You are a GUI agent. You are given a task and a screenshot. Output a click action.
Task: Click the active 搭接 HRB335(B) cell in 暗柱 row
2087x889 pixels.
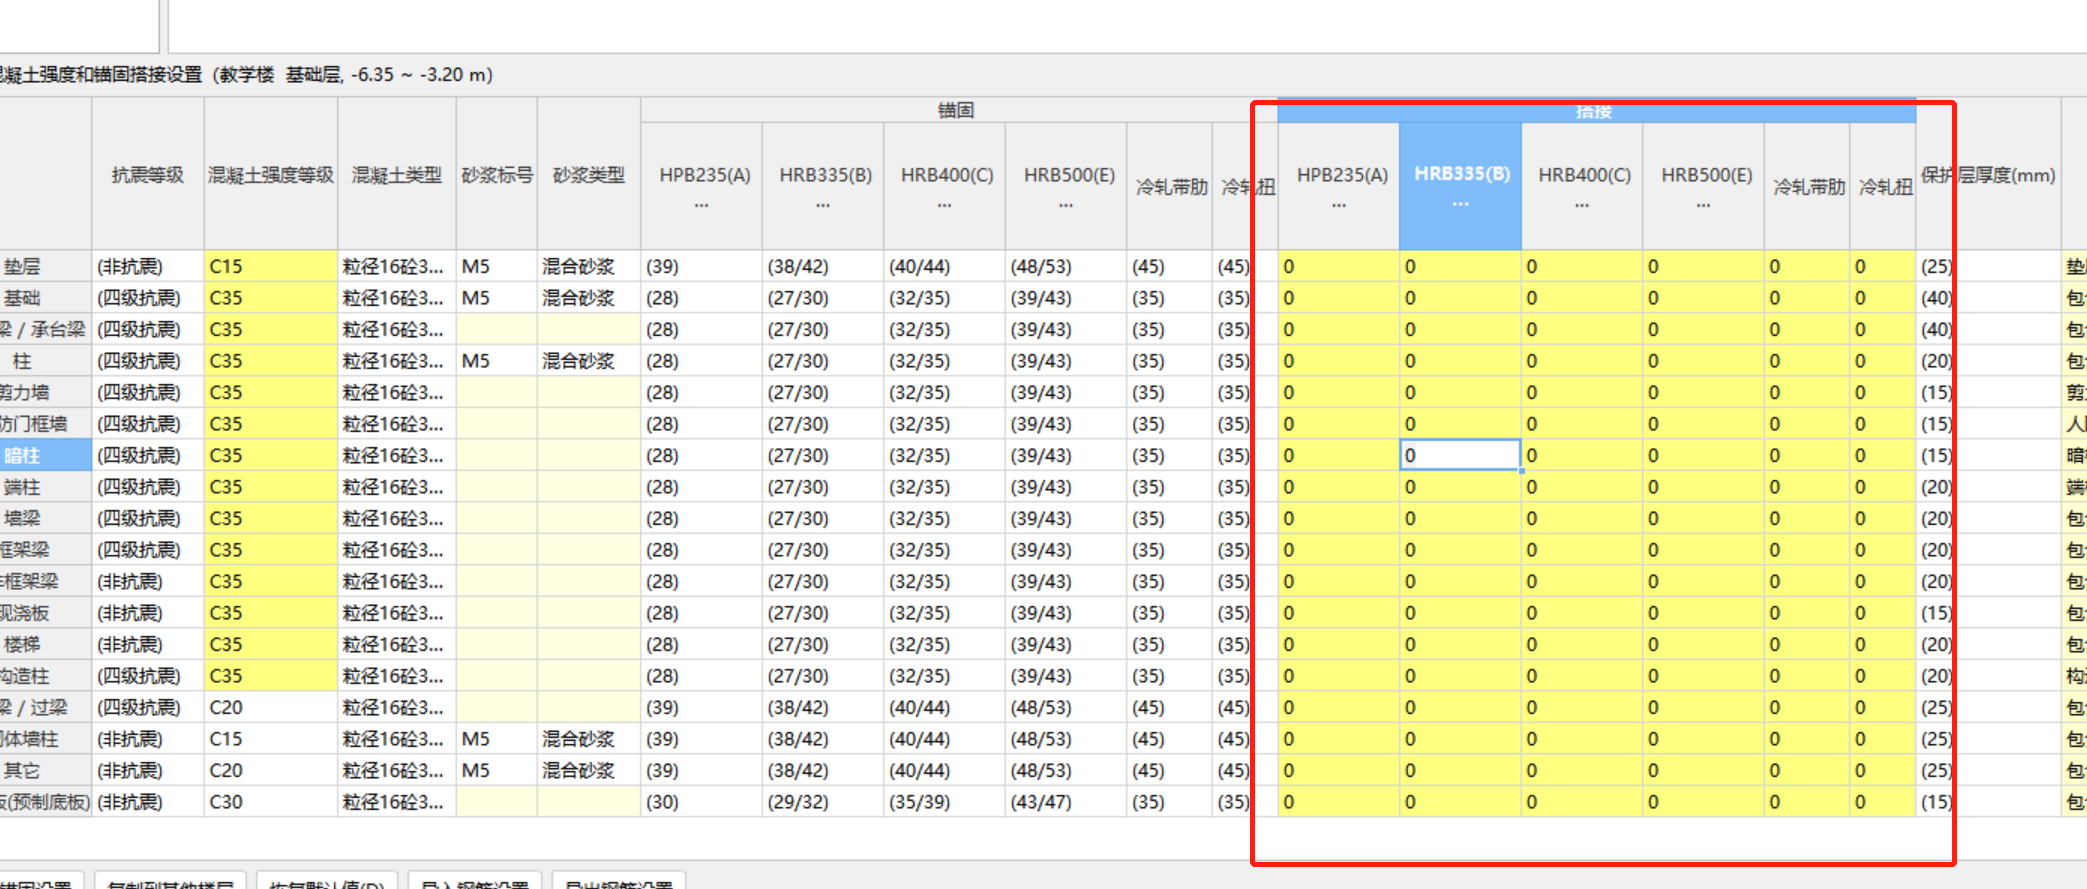tap(1460, 455)
